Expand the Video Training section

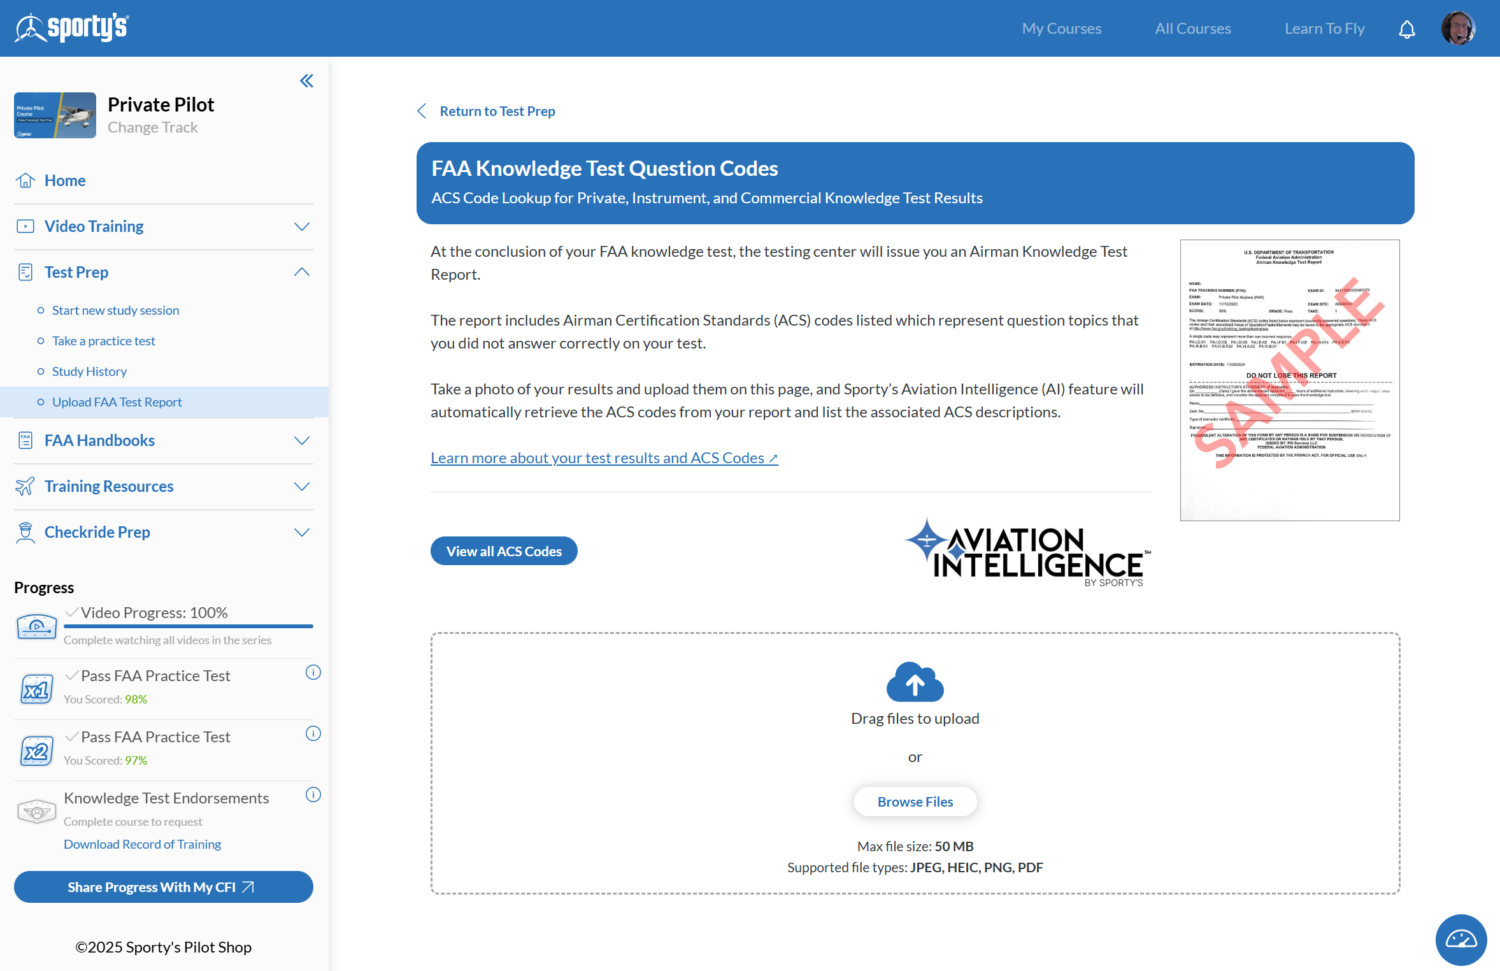click(301, 226)
